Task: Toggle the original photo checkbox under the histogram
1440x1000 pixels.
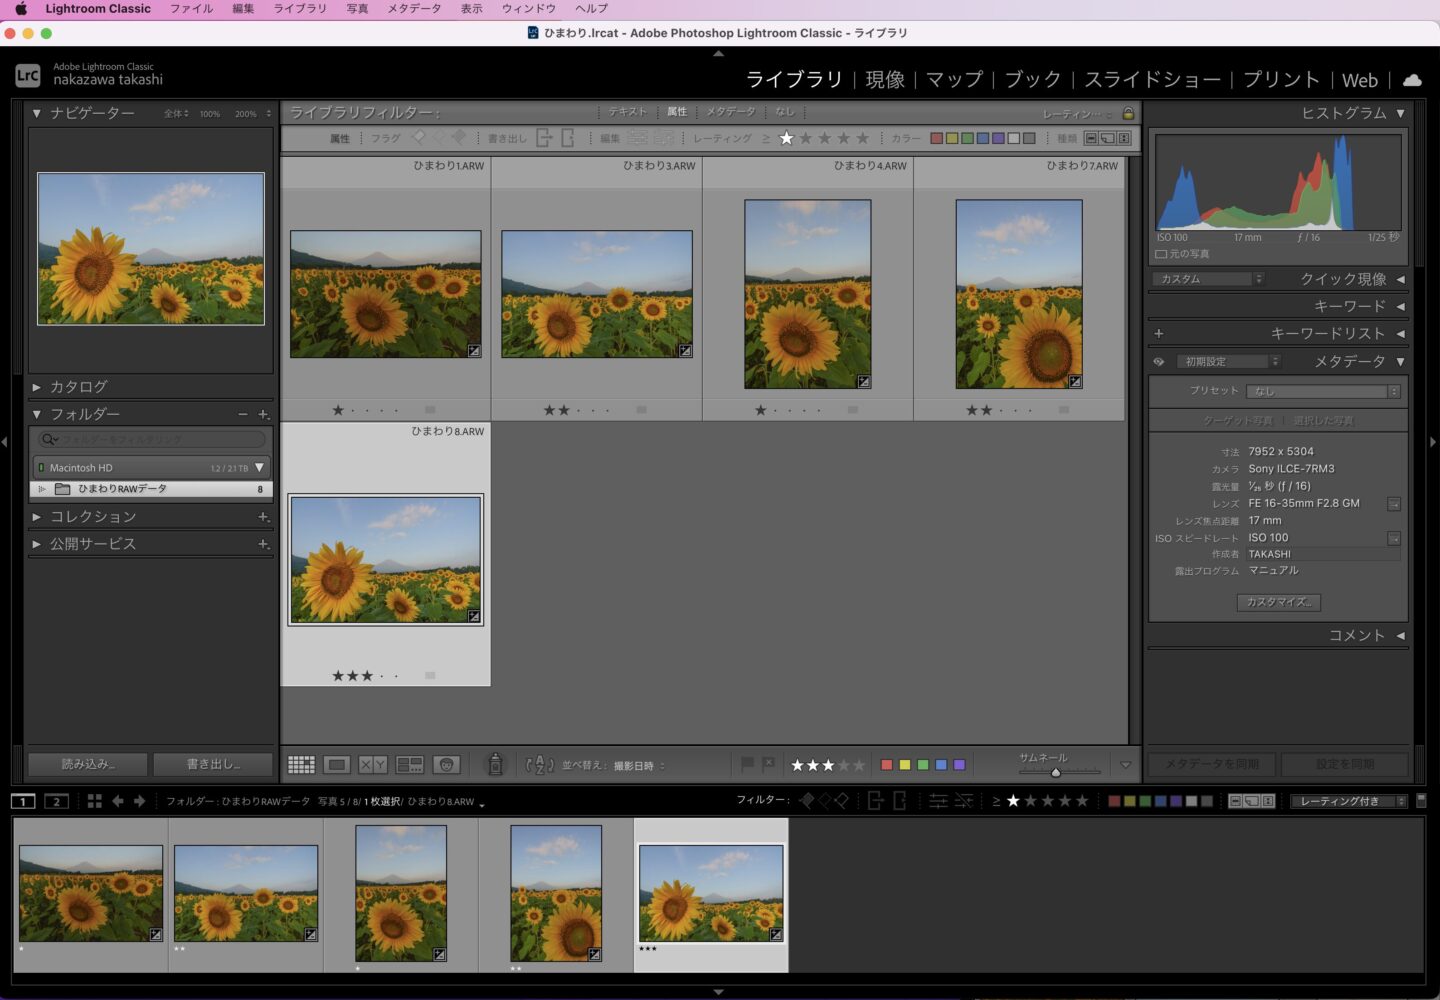Action: point(1161,254)
